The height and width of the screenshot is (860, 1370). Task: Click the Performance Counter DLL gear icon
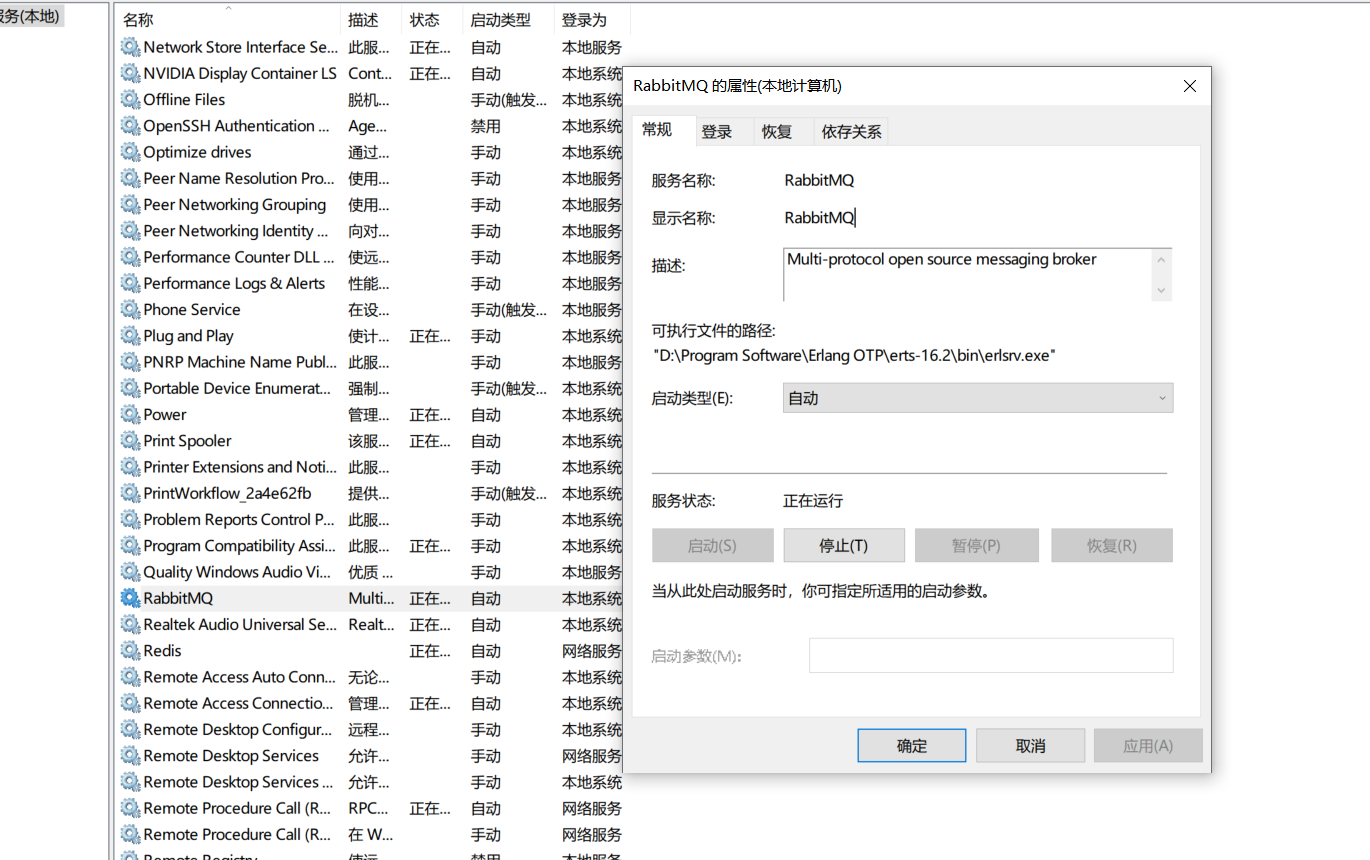pos(130,257)
